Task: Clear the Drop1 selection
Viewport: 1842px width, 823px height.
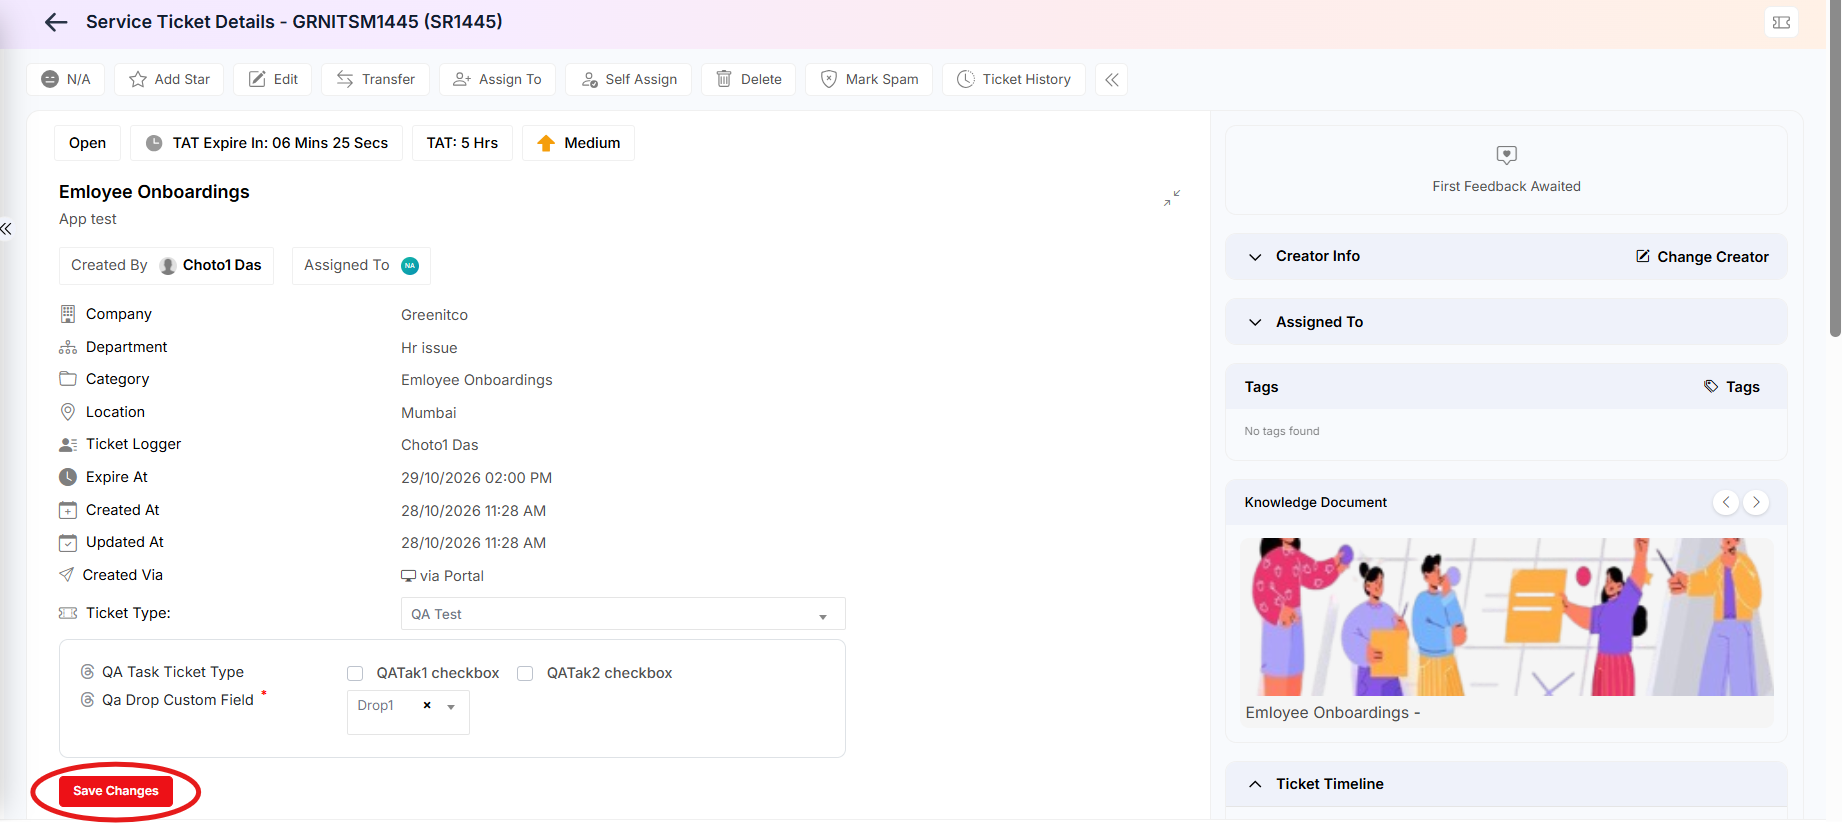Action: [427, 705]
